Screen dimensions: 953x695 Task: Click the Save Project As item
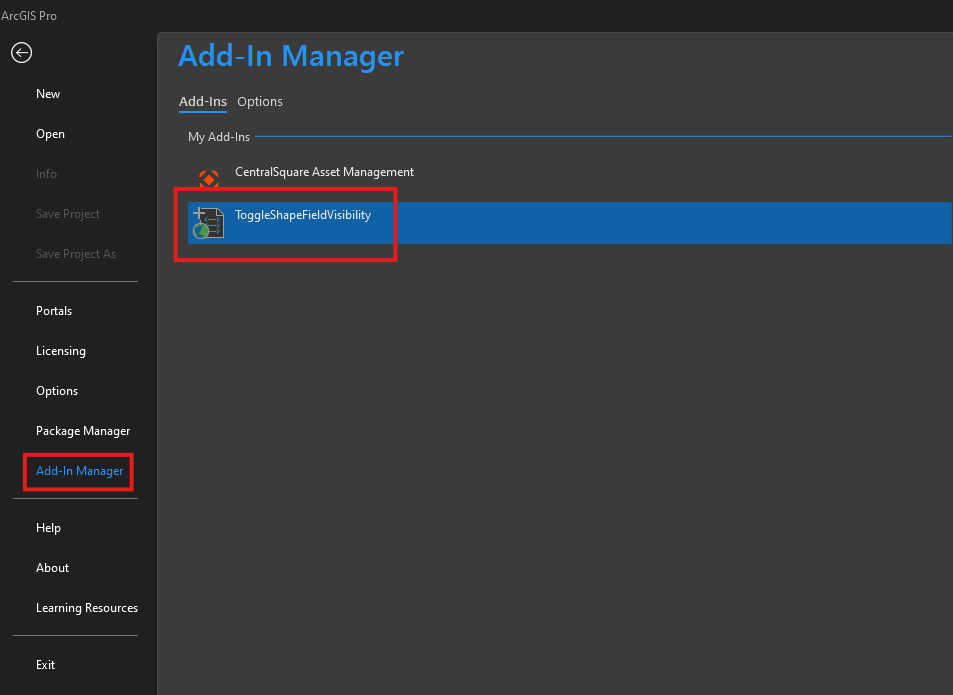76,254
